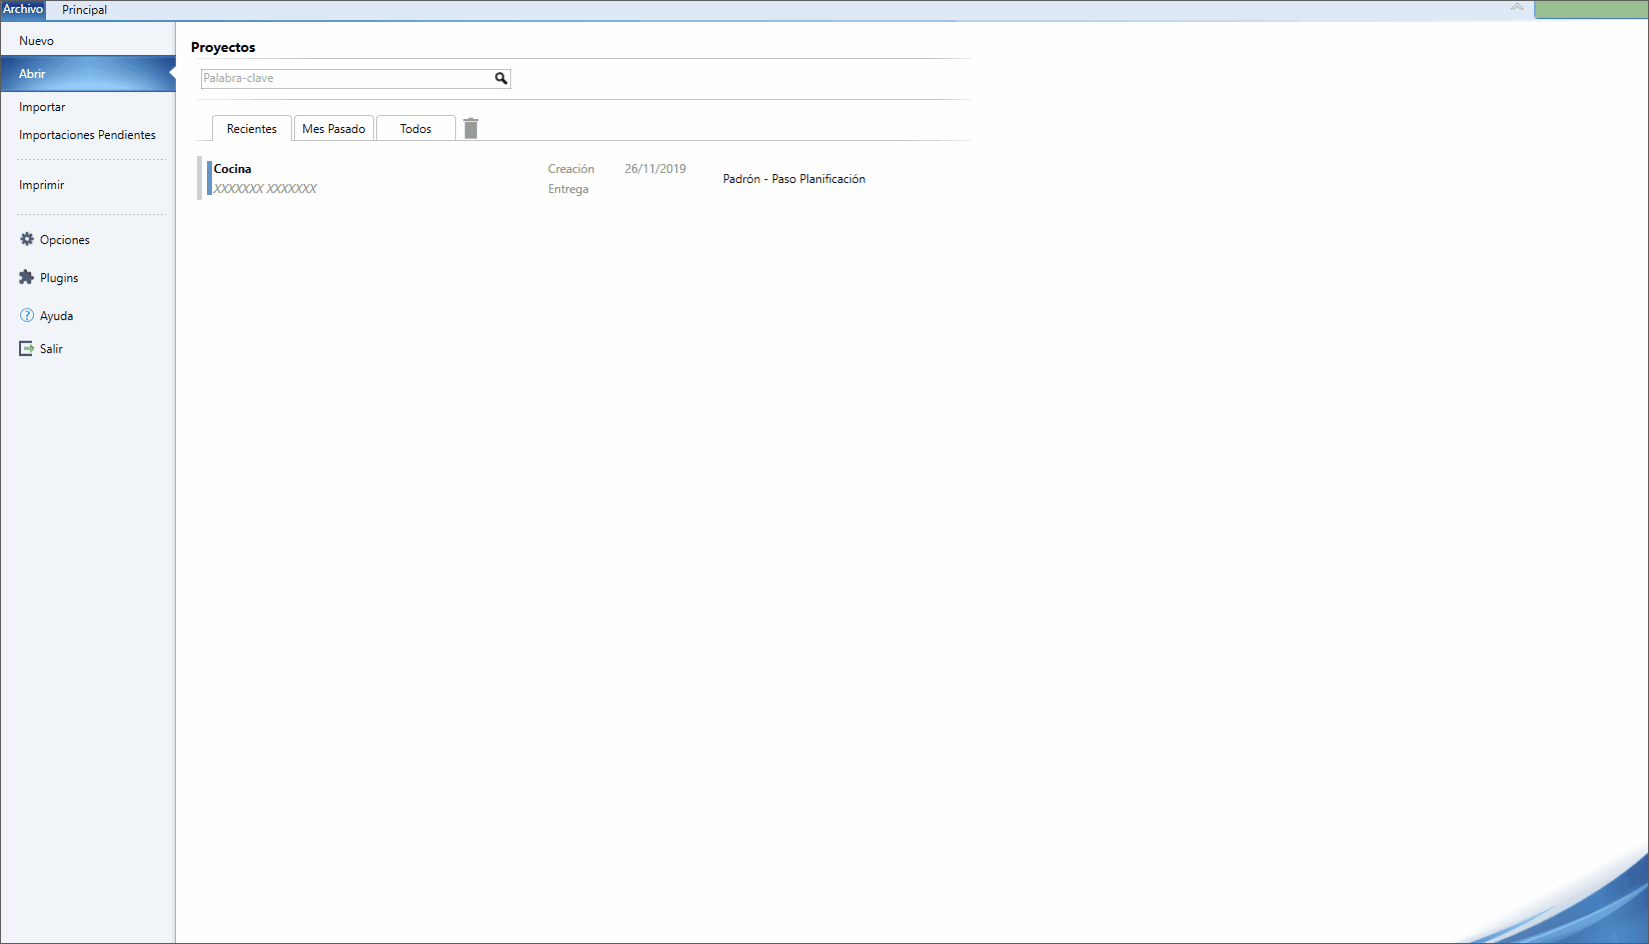Click Padrón - Paso Planificación status

pos(794,179)
